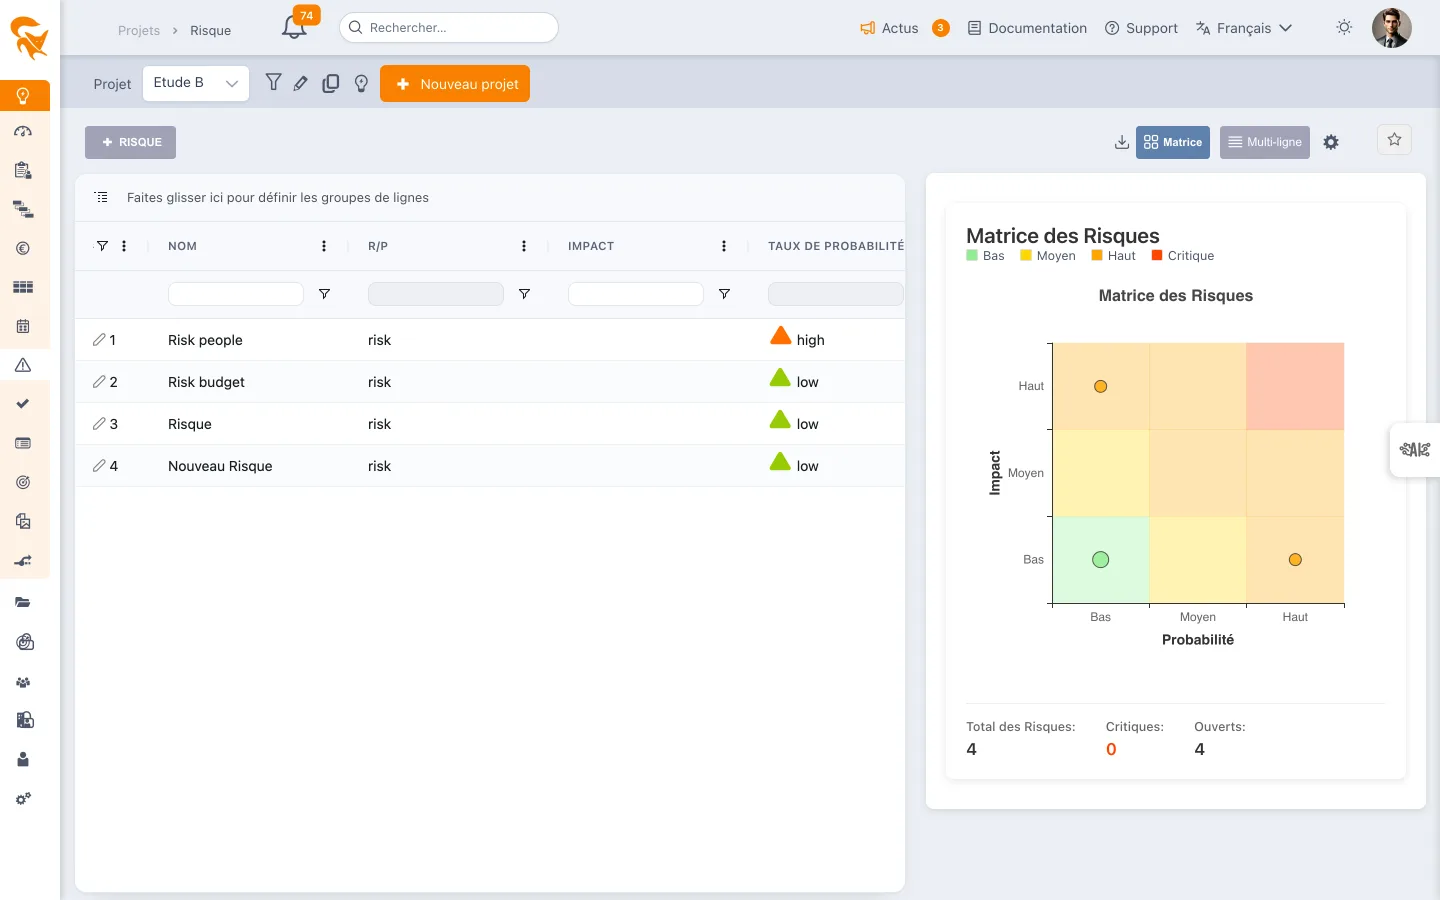The width and height of the screenshot is (1440, 900).
Task: Open Documentation in top bar
Action: [x=1027, y=28]
